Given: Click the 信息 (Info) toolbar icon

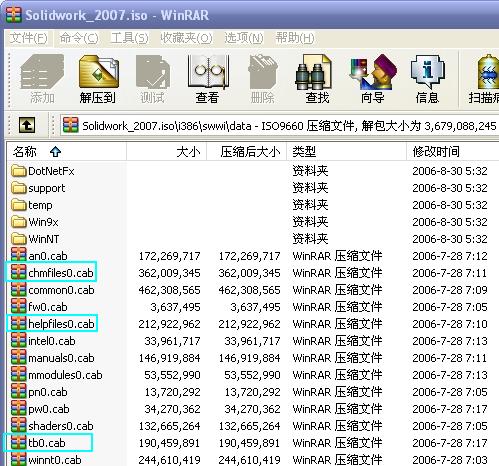Looking at the screenshot, I should 427,72.
